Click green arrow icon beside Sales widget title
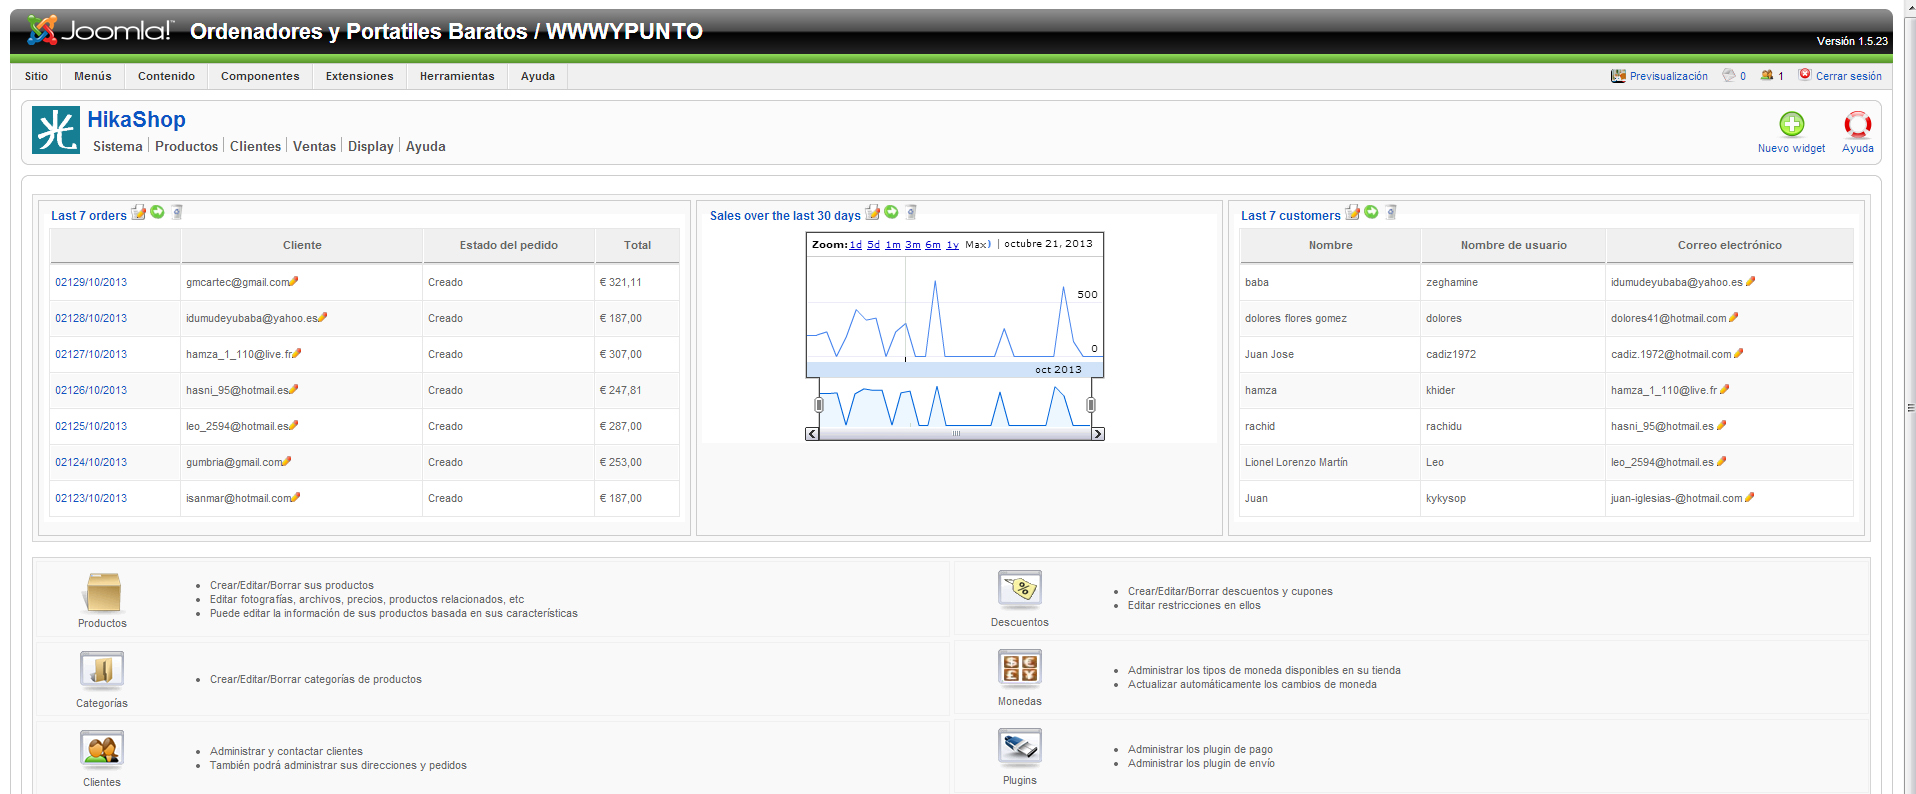The width and height of the screenshot is (1916, 794). tap(891, 212)
